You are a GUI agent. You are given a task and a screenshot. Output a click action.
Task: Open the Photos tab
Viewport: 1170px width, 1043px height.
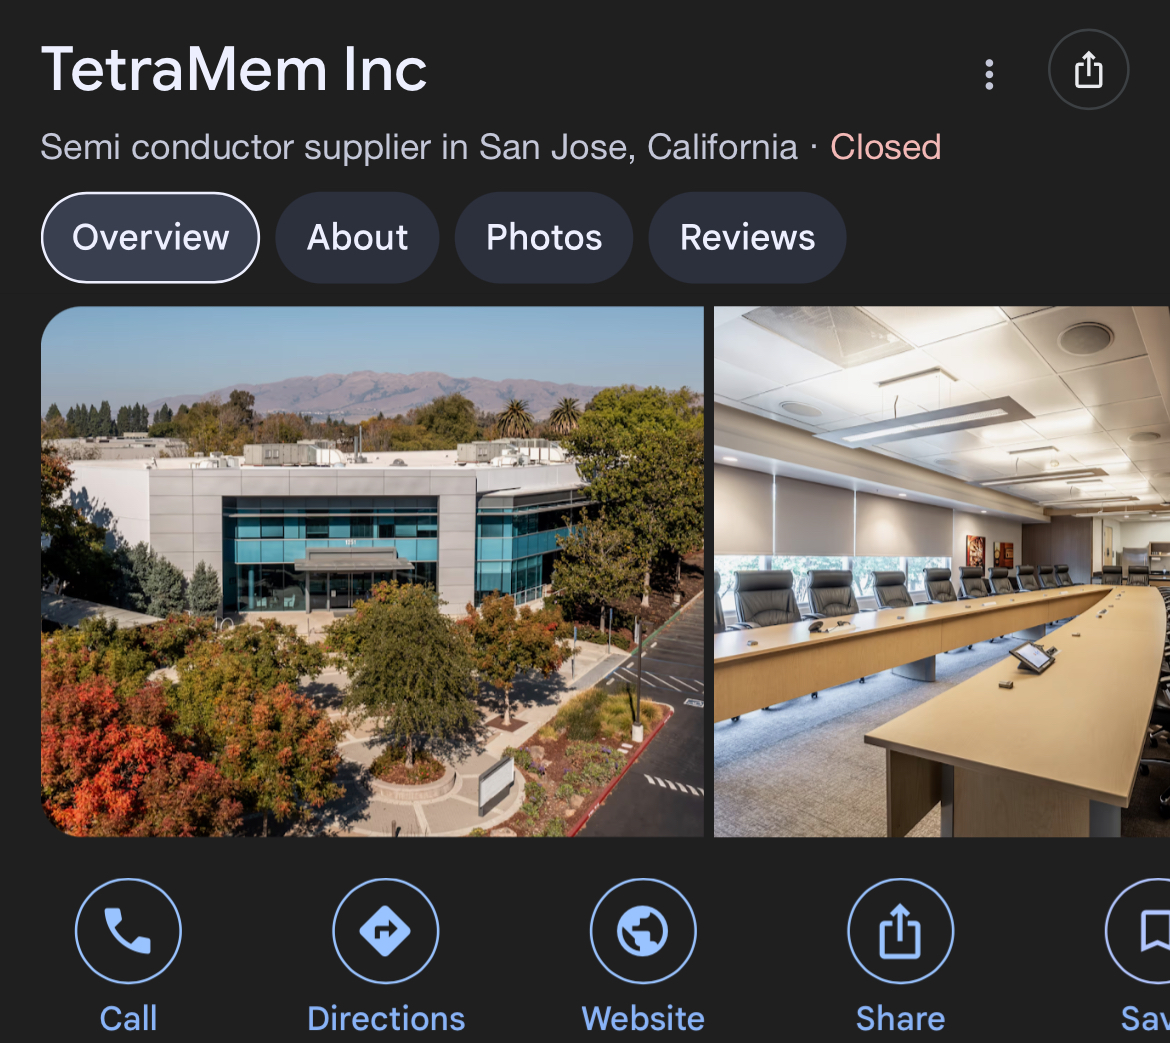pos(544,237)
